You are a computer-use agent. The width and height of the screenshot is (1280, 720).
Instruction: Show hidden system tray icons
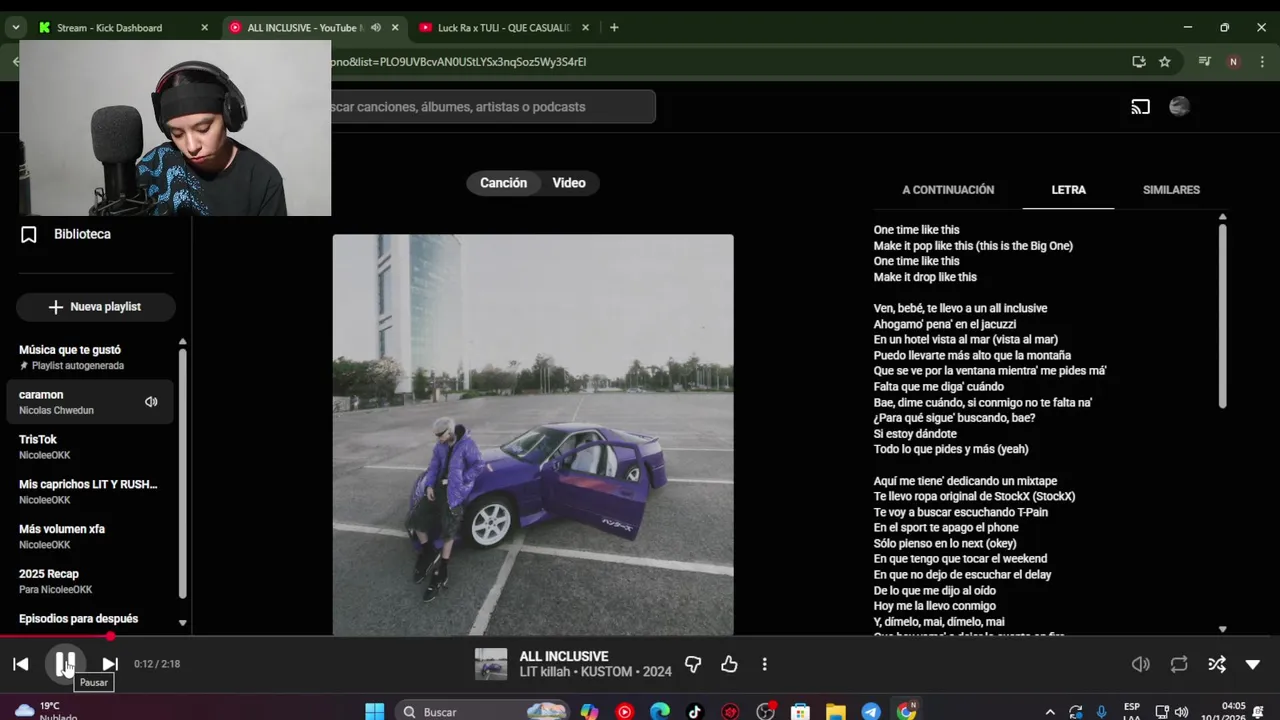pyautogui.click(x=1050, y=712)
